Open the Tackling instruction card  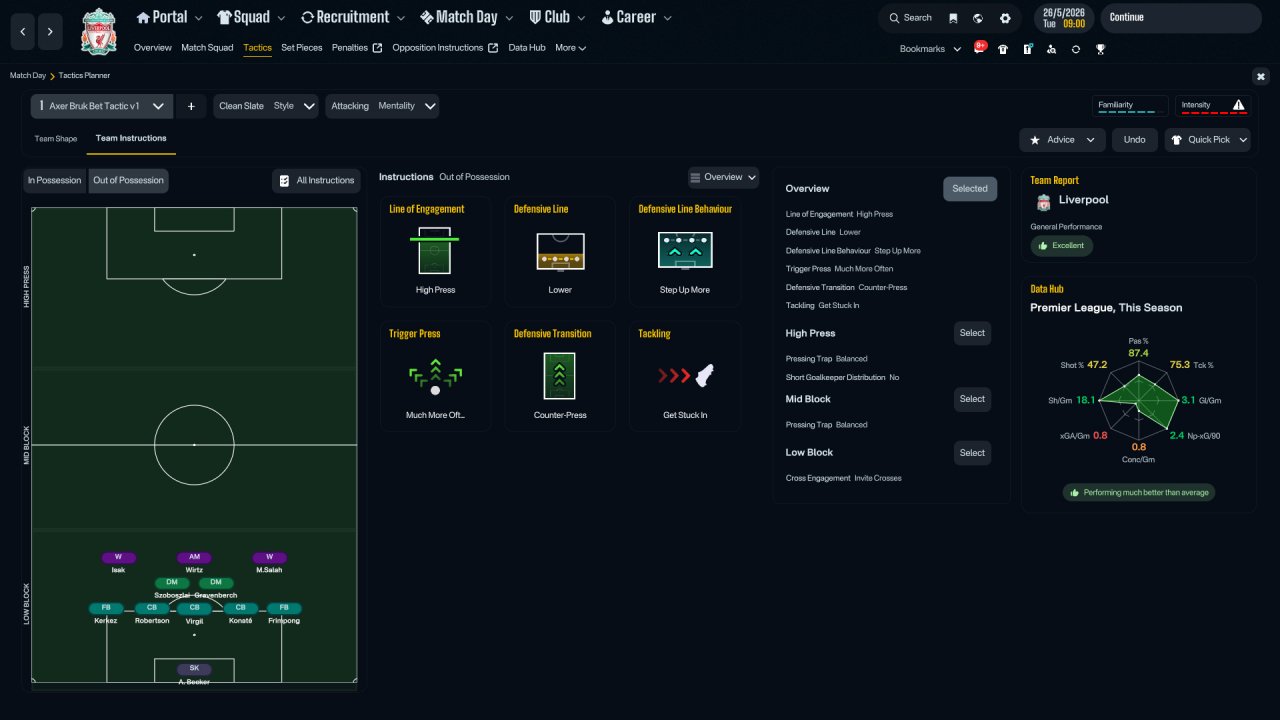[685, 376]
